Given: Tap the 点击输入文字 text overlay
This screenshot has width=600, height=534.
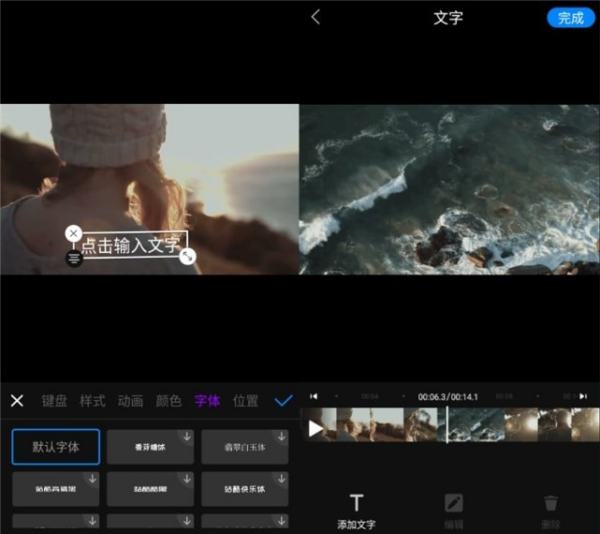Looking at the screenshot, I should pos(130,245).
